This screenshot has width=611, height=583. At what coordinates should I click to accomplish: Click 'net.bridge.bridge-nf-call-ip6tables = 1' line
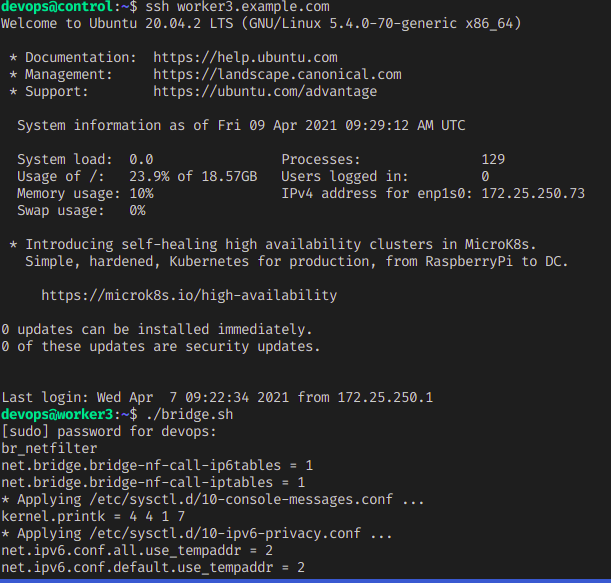pyautogui.click(x=157, y=466)
